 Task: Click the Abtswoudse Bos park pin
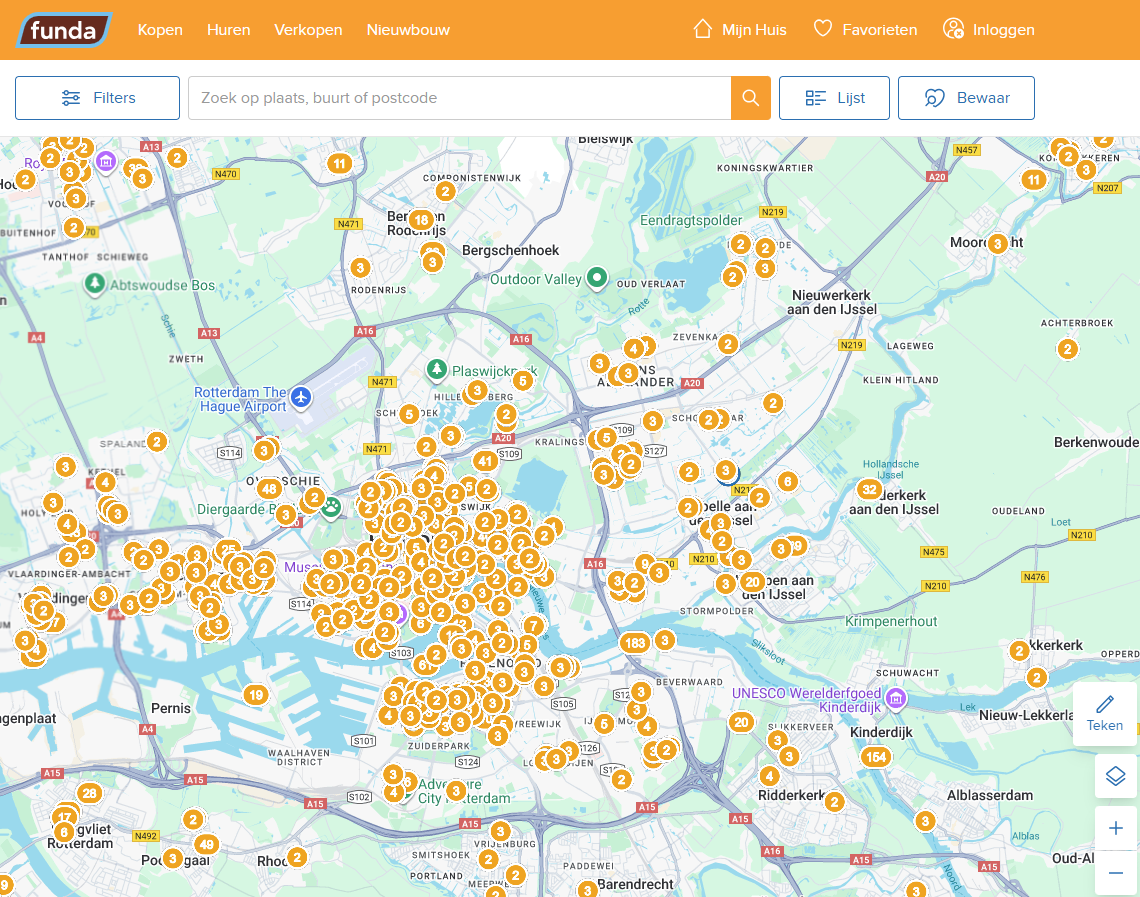click(x=95, y=283)
